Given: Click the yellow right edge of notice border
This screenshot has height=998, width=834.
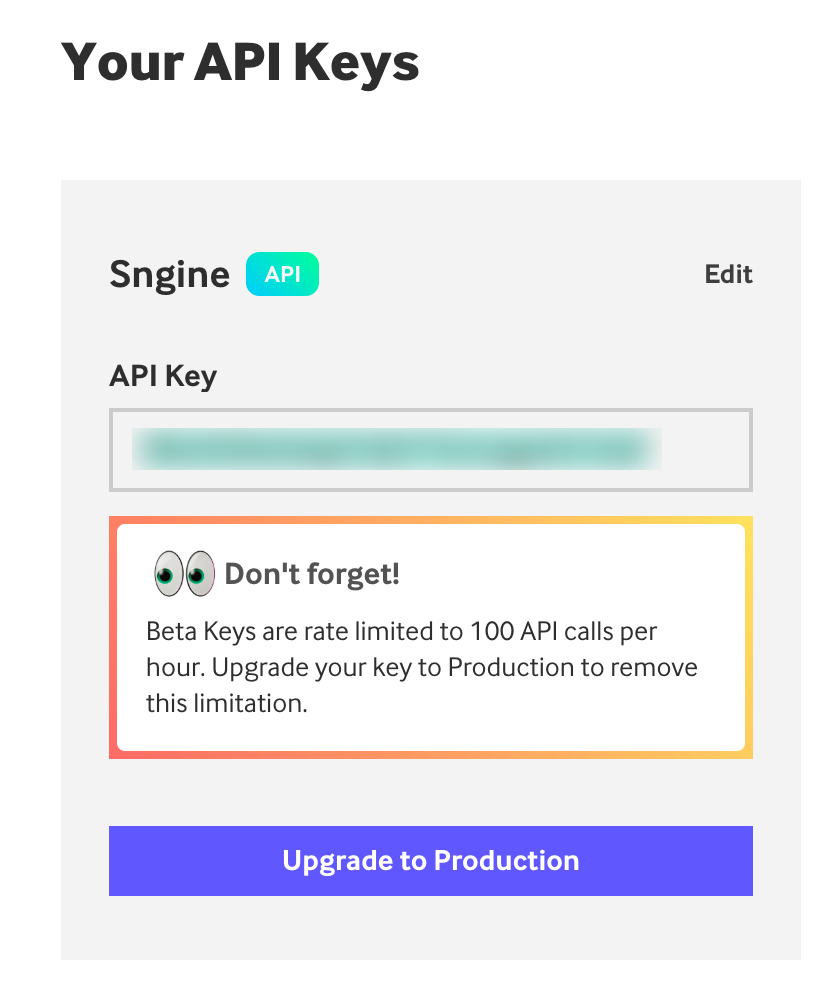Looking at the screenshot, I should (749, 638).
